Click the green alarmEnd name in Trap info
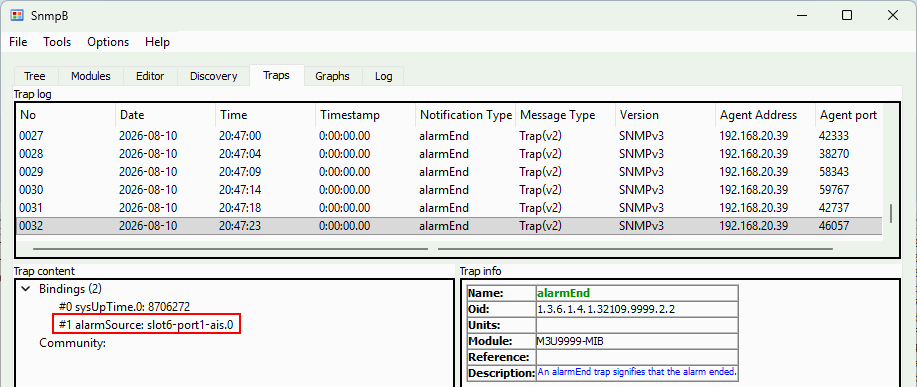Screen dimensions: 917x387 [564, 293]
